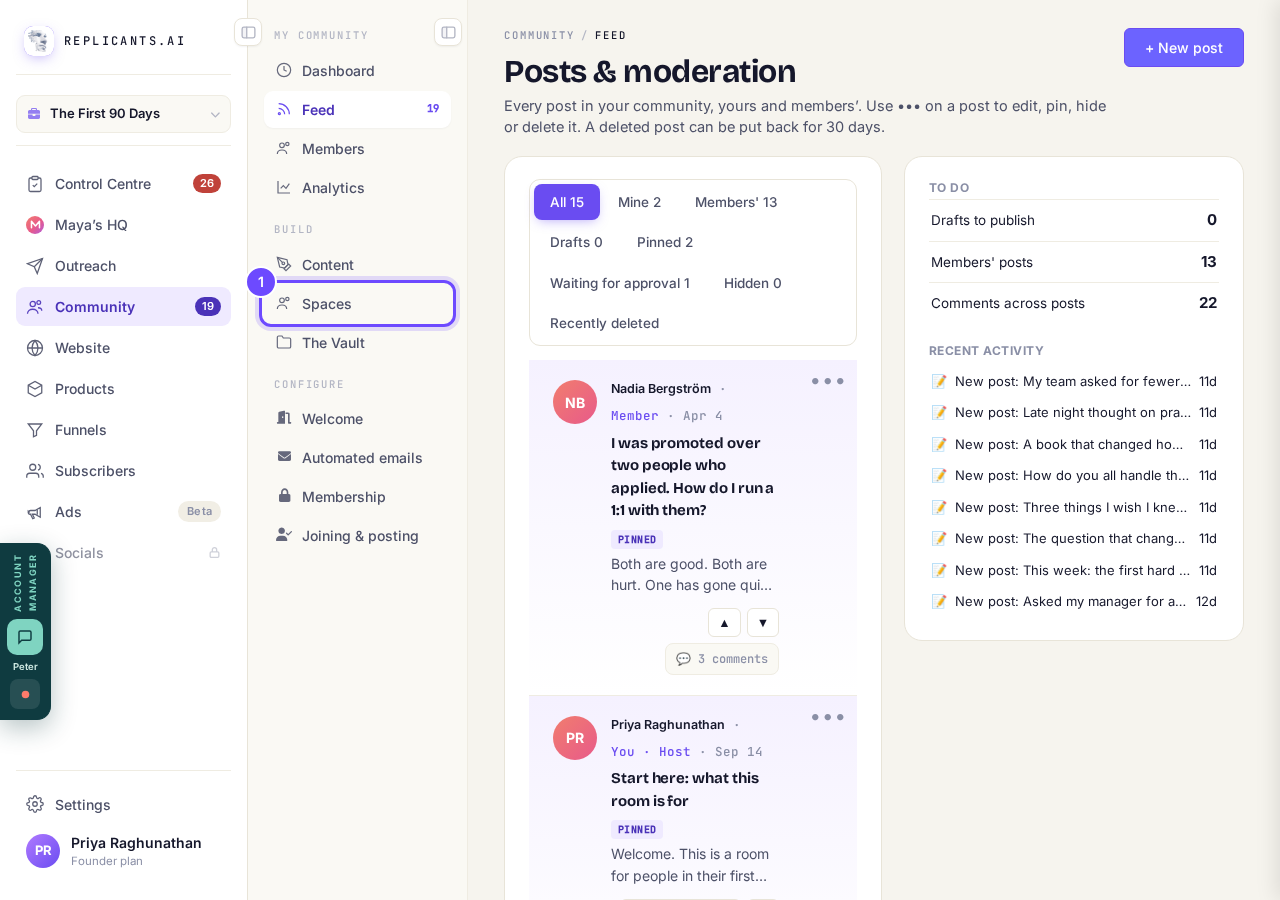Screen dimensions: 1280x900
Task: View the Waiting for approval 1 tab
Action: 620,283
